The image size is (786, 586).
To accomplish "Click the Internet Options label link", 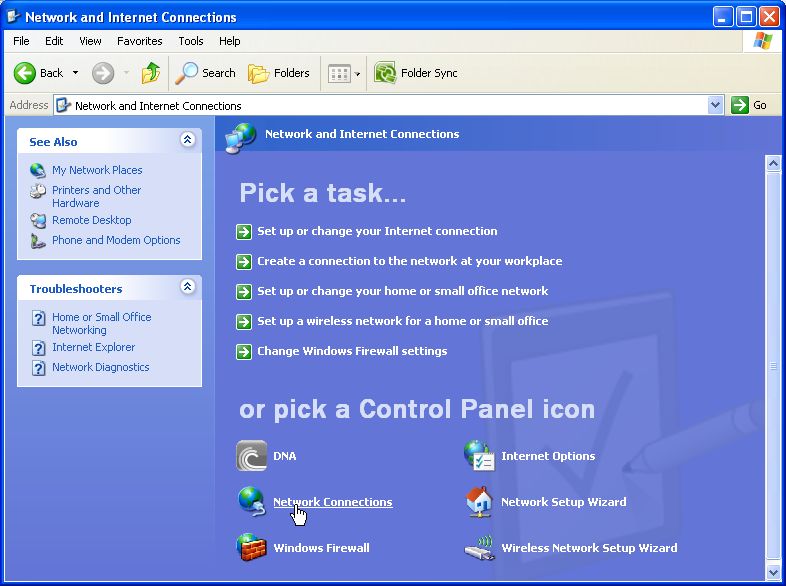I will coord(548,456).
